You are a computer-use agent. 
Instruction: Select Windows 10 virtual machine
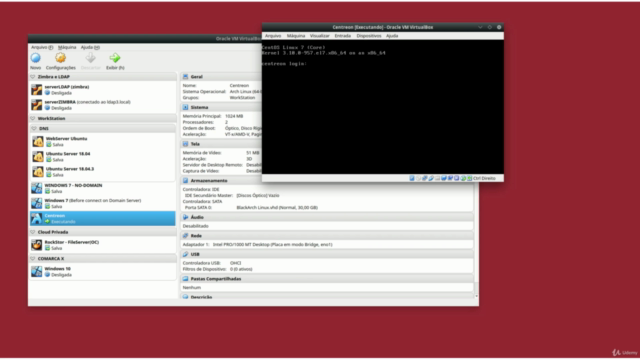pyautogui.click(x=102, y=271)
